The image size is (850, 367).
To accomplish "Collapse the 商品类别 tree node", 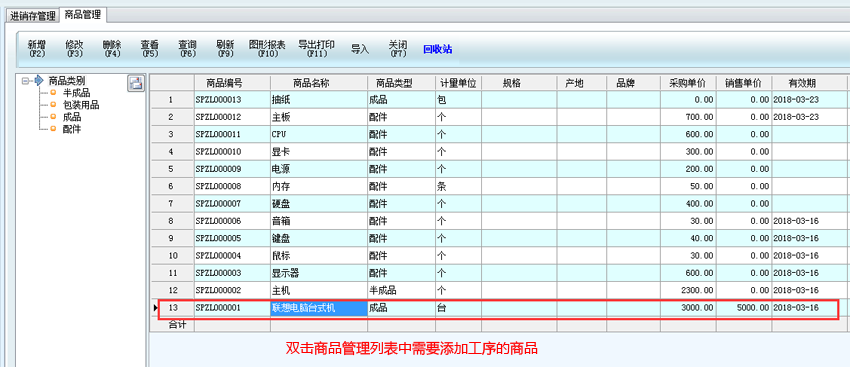I will [25, 81].
